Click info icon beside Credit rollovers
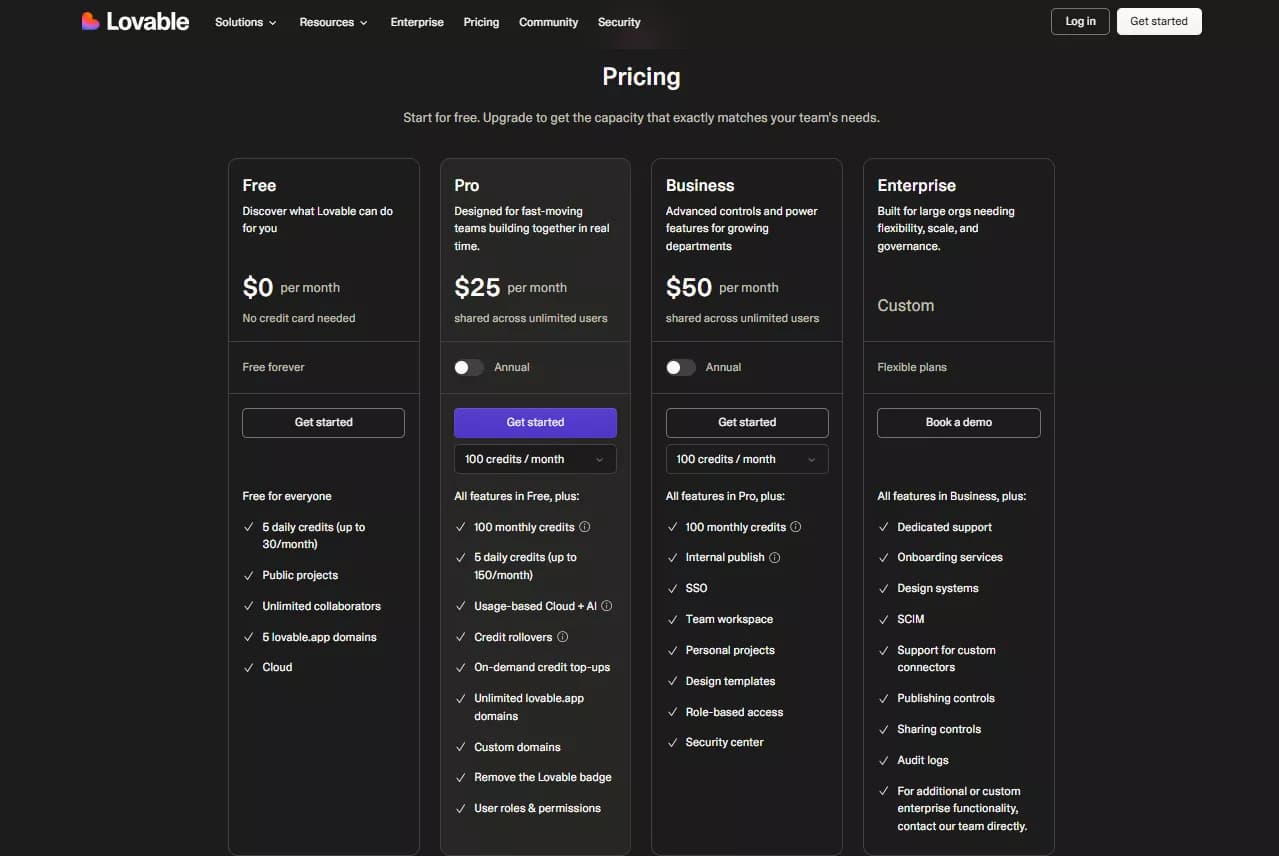The width and height of the screenshot is (1279, 856). point(562,637)
